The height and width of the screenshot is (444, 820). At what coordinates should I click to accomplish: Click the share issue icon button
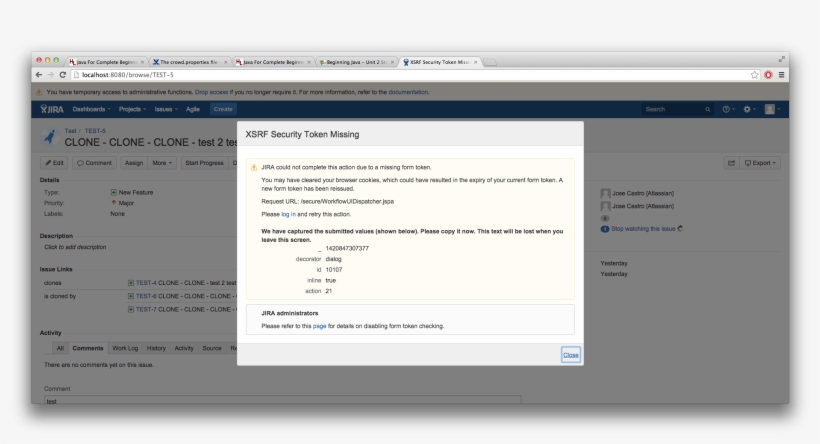(x=731, y=162)
